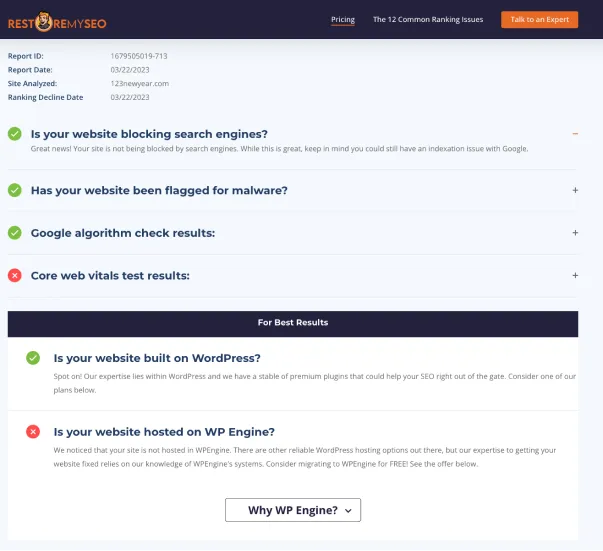Screen dimensions: 603x551
Task: Click 'Has your website been flagged for malware?' heading
Action: click(159, 190)
